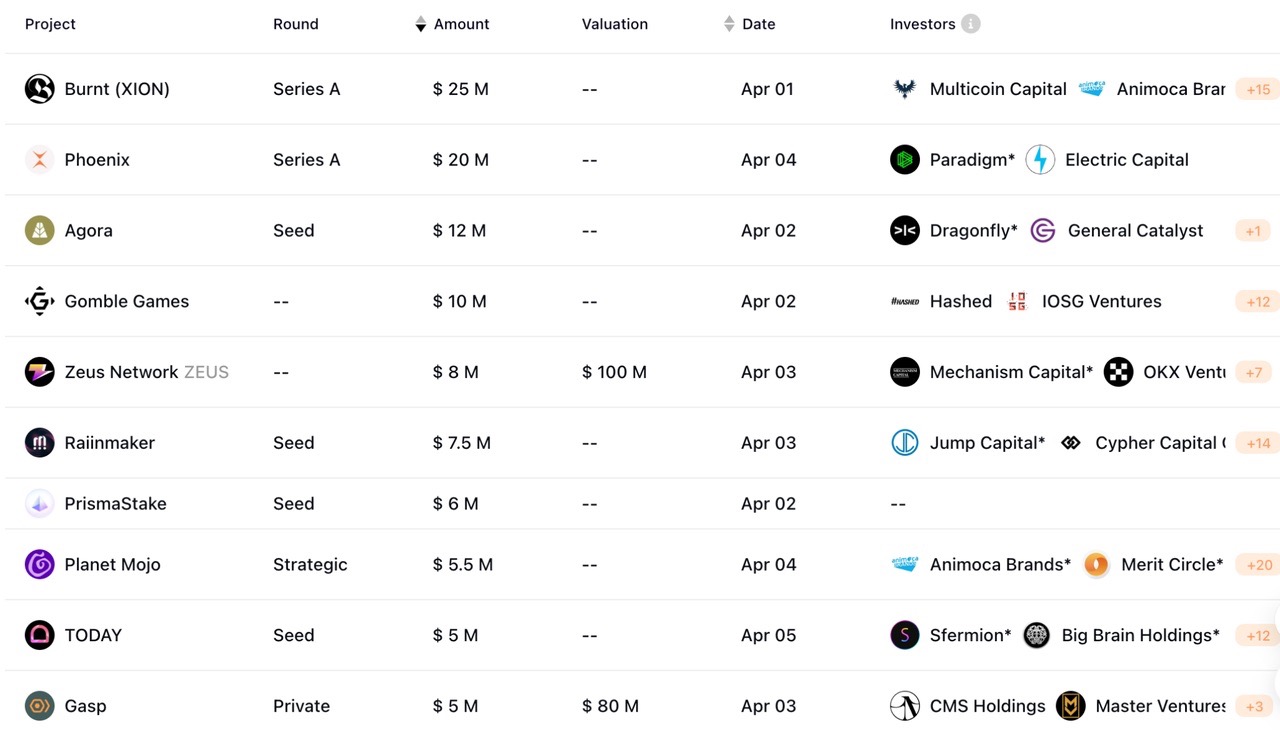Click the Zeus Network logo icon
Screen dimensions: 1280x740
pyautogui.click(x=39, y=372)
